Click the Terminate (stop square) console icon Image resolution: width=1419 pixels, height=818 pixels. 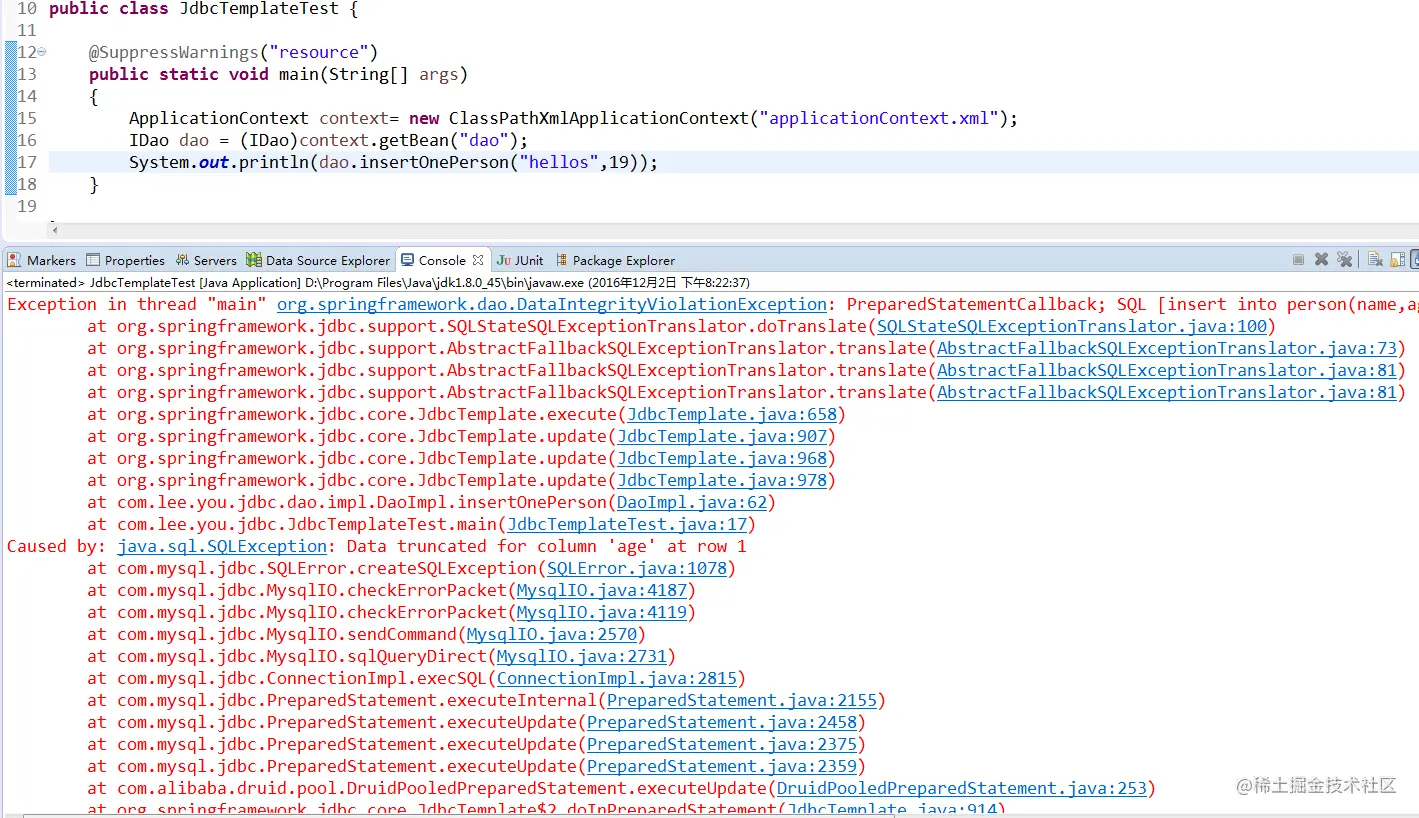coord(1298,260)
